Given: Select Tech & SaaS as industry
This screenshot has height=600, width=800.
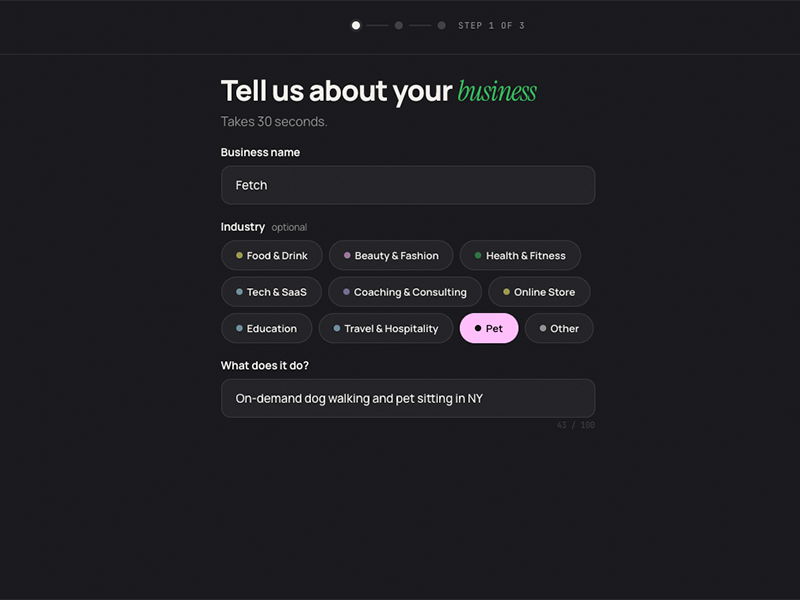Looking at the screenshot, I should [270, 292].
